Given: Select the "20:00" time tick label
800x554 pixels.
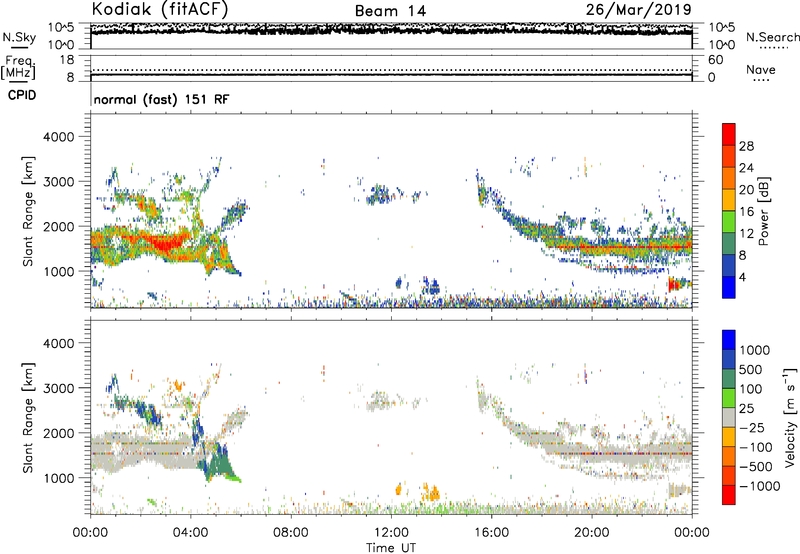Looking at the screenshot, I should (x=591, y=533).
